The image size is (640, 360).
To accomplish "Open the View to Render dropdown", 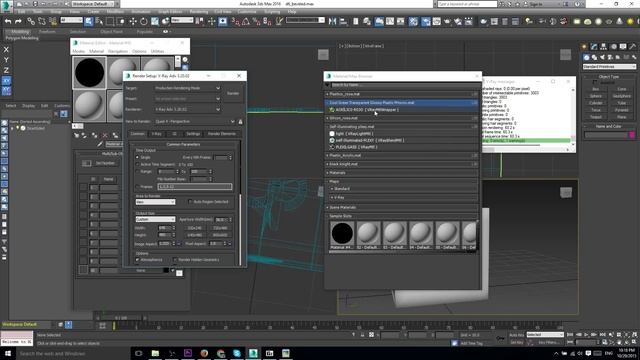I will 195,122.
